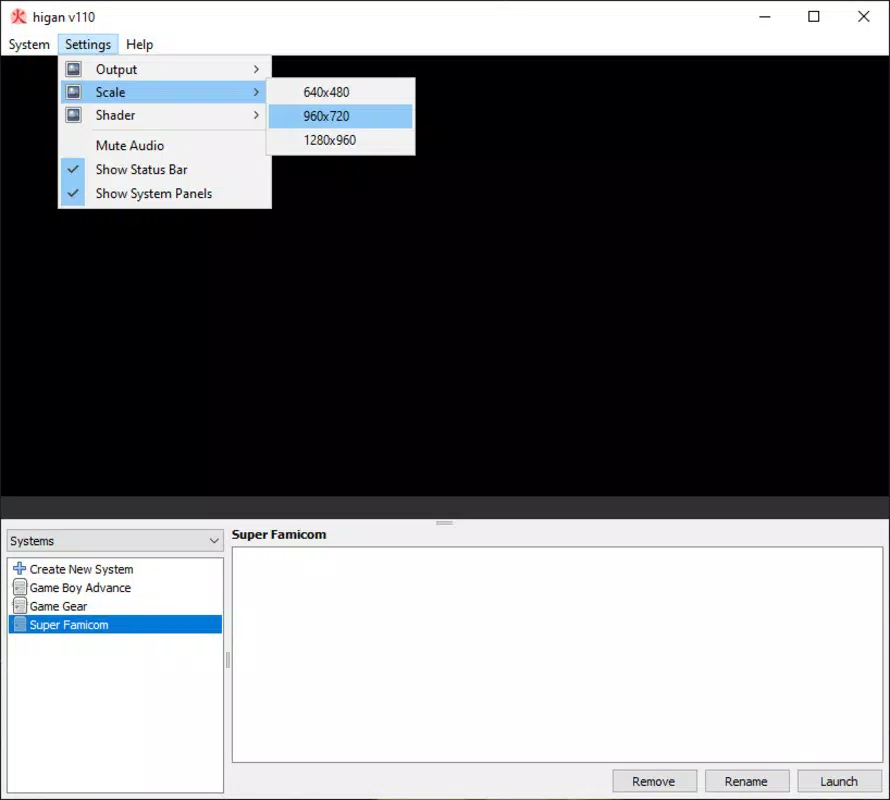Viewport: 890px width, 800px height.
Task: Click the Super Famicom panel heading
Action: point(279,534)
